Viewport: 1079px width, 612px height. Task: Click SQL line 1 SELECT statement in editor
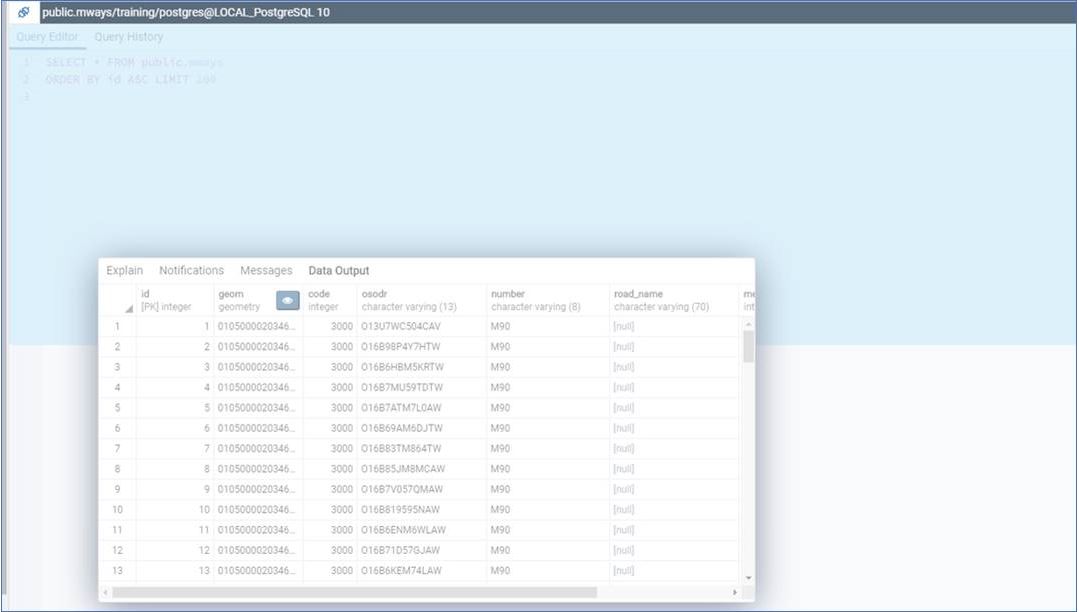(134, 63)
